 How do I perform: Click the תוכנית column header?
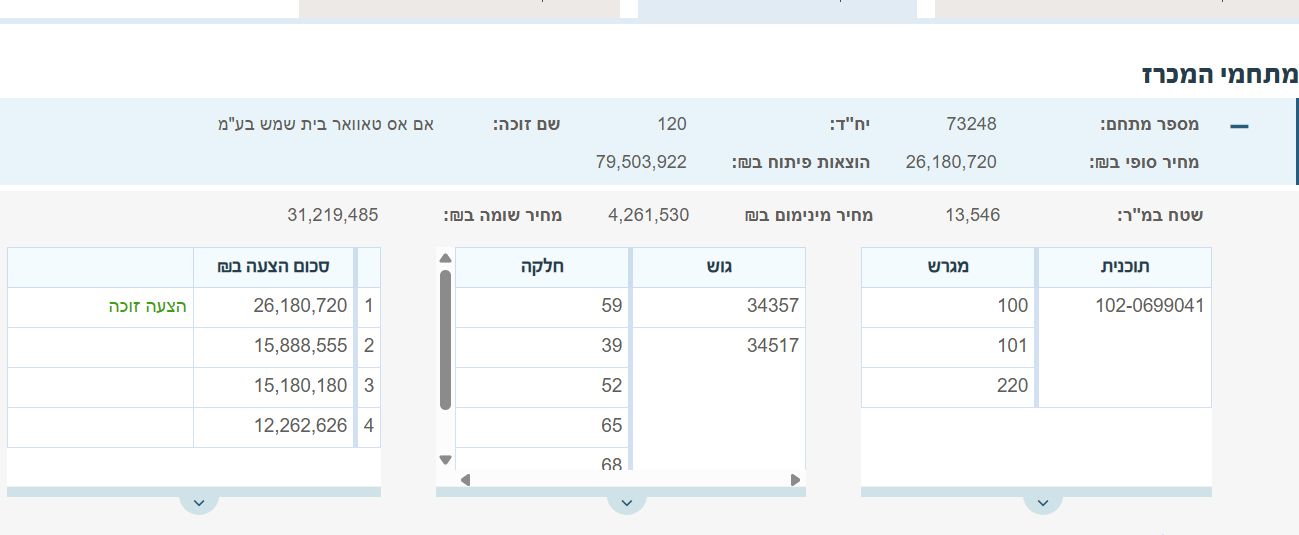click(1124, 267)
